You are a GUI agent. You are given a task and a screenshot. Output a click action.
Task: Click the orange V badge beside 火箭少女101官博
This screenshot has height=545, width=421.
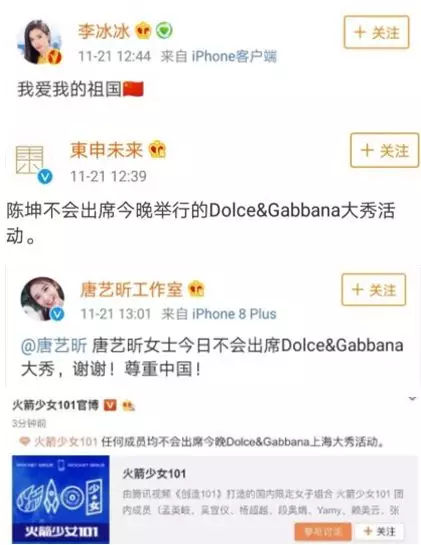[x=110, y=405]
